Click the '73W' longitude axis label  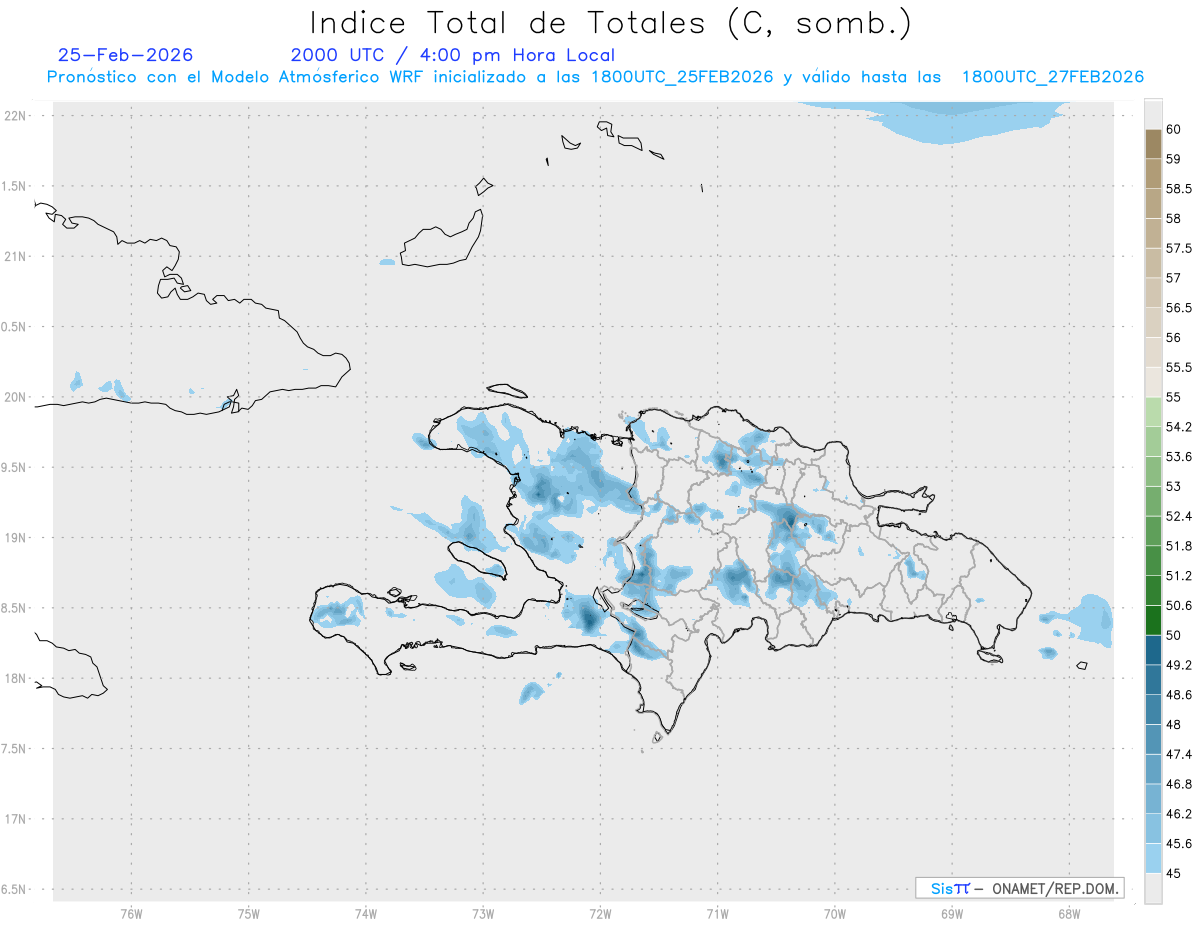pyautogui.click(x=483, y=913)
